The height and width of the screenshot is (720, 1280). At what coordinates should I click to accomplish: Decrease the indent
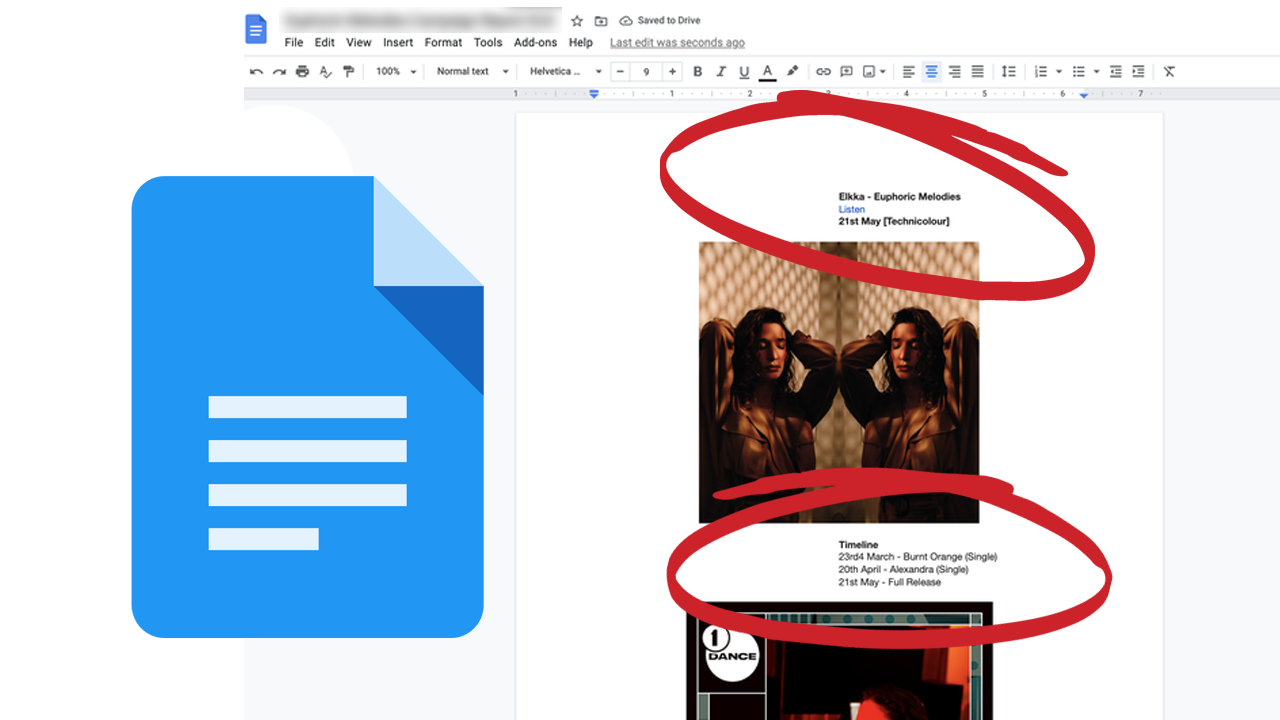[x=1116, y=72]
